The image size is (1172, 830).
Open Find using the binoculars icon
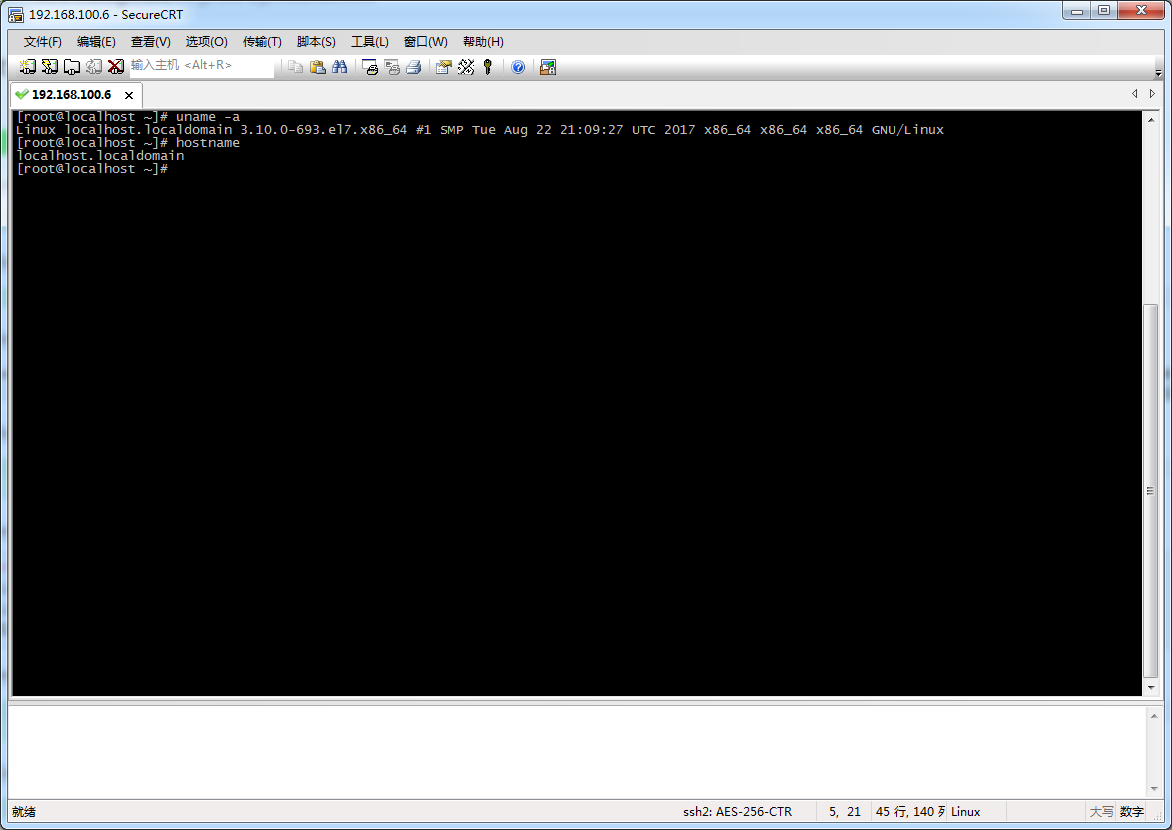[x=339, y=67]
